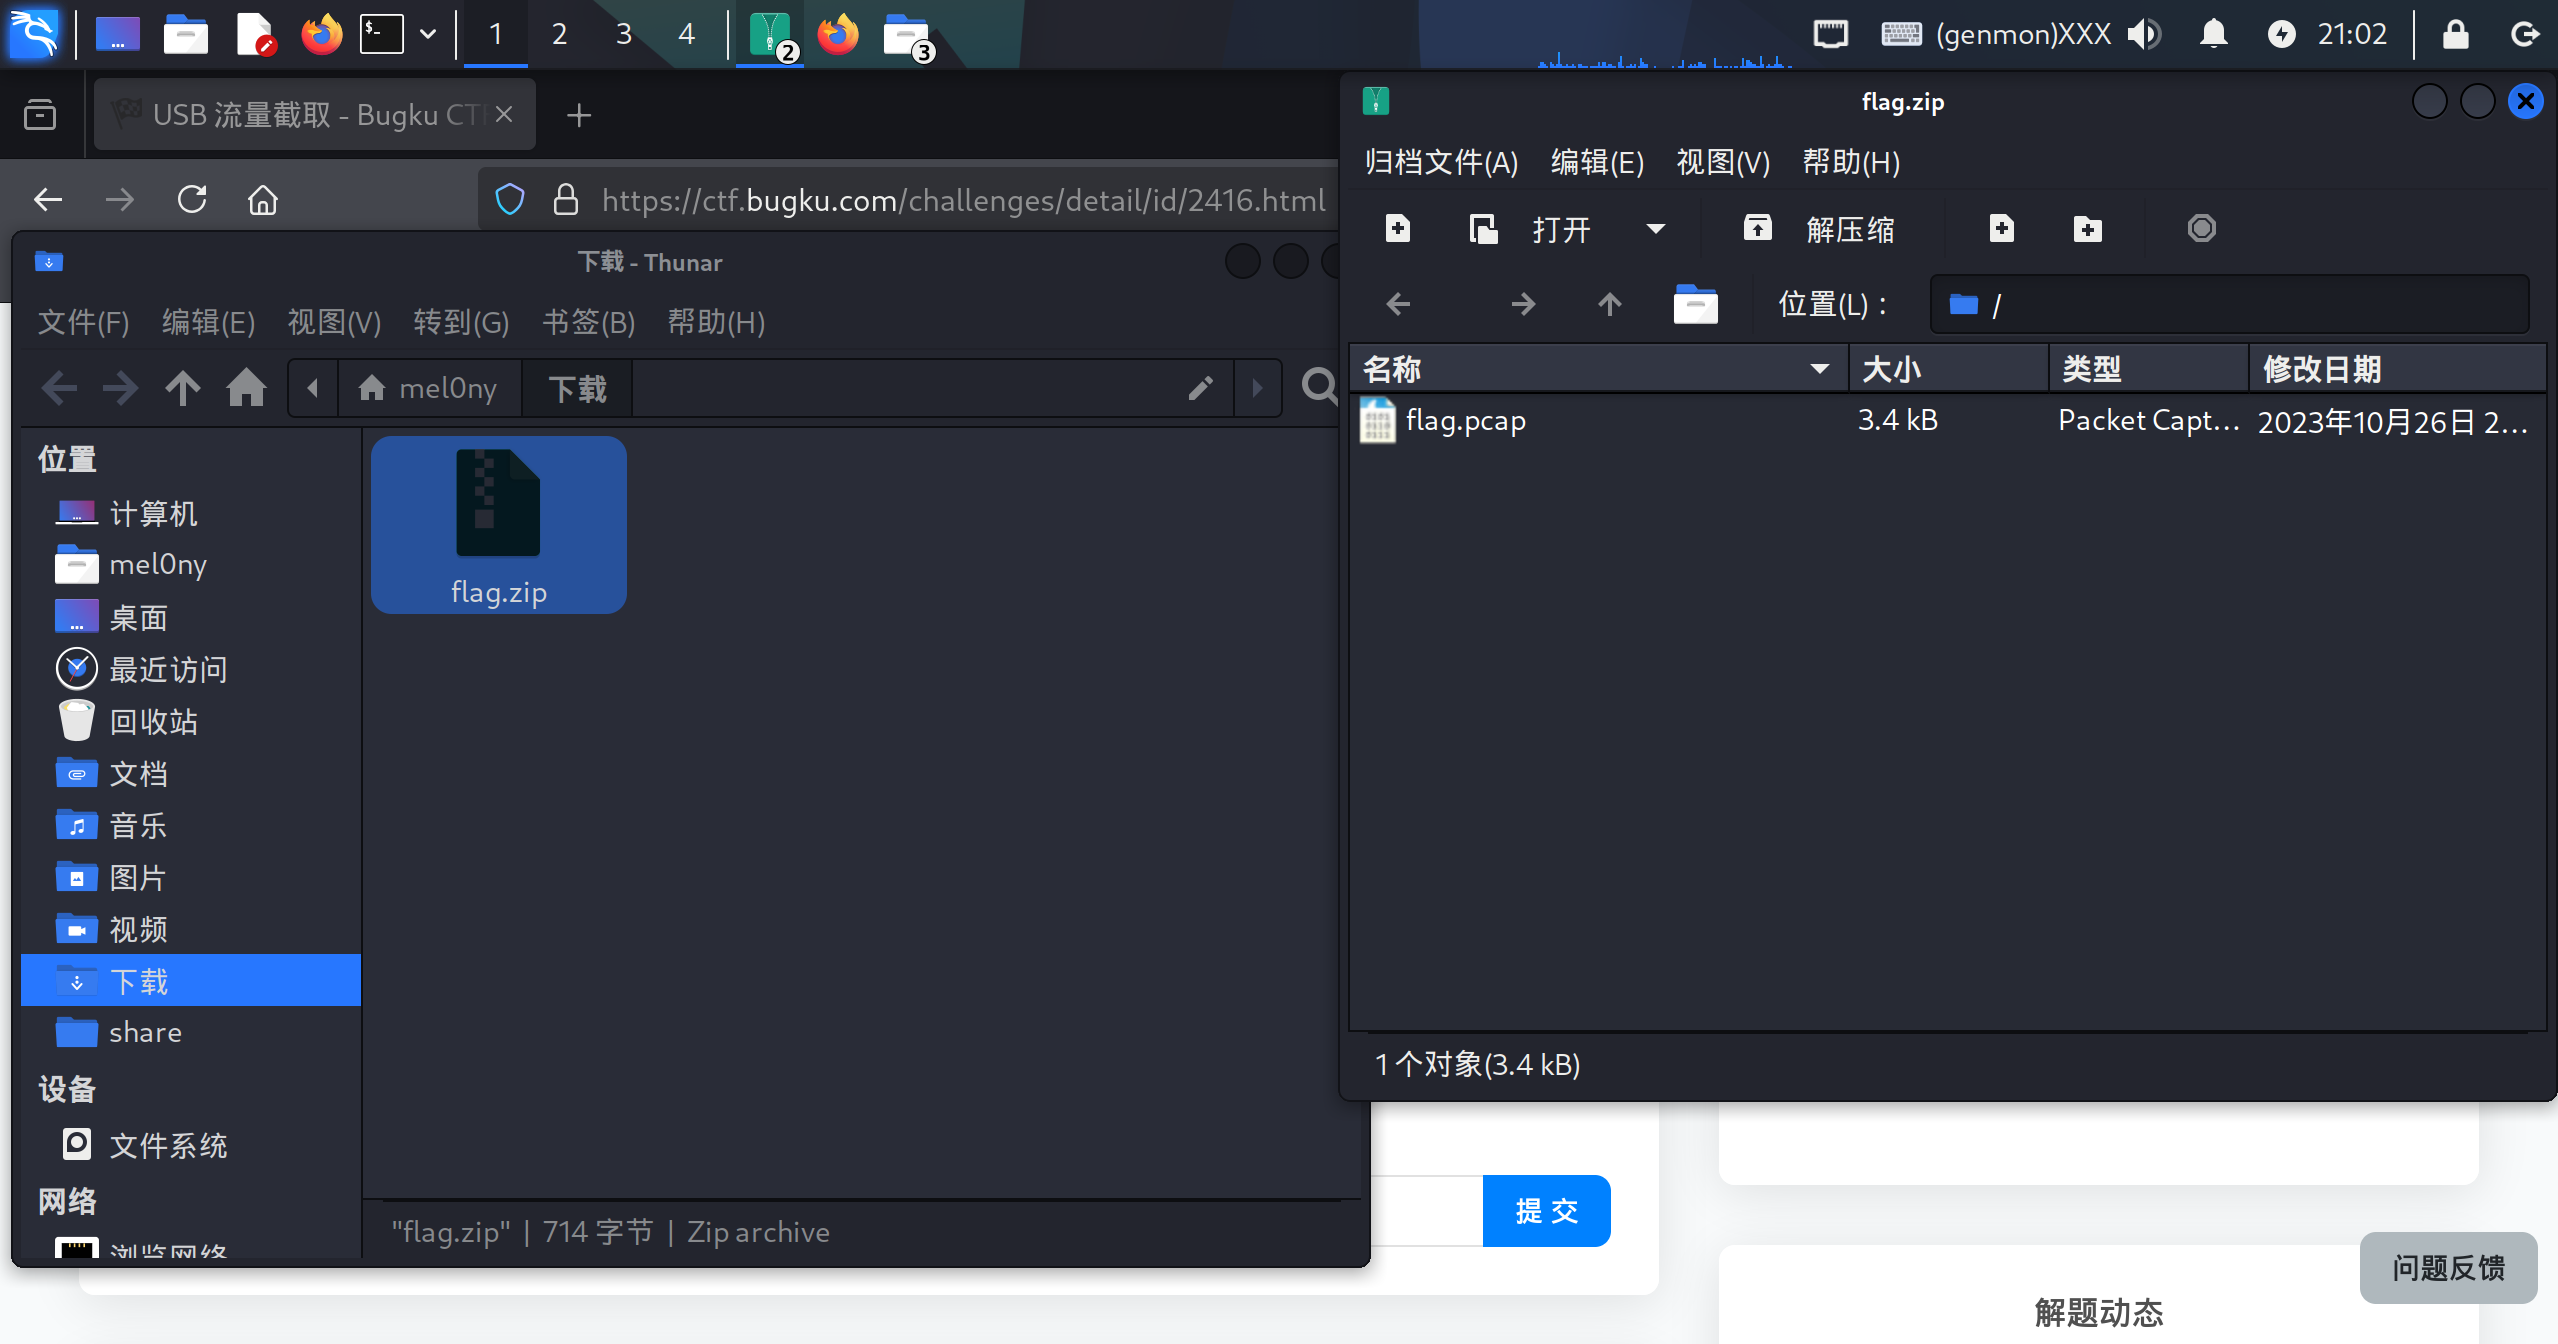Viewport: 2558px width, 1344px height.
Task: Open the 文件(F) menu in Thunar
Action: click(84, 322)
